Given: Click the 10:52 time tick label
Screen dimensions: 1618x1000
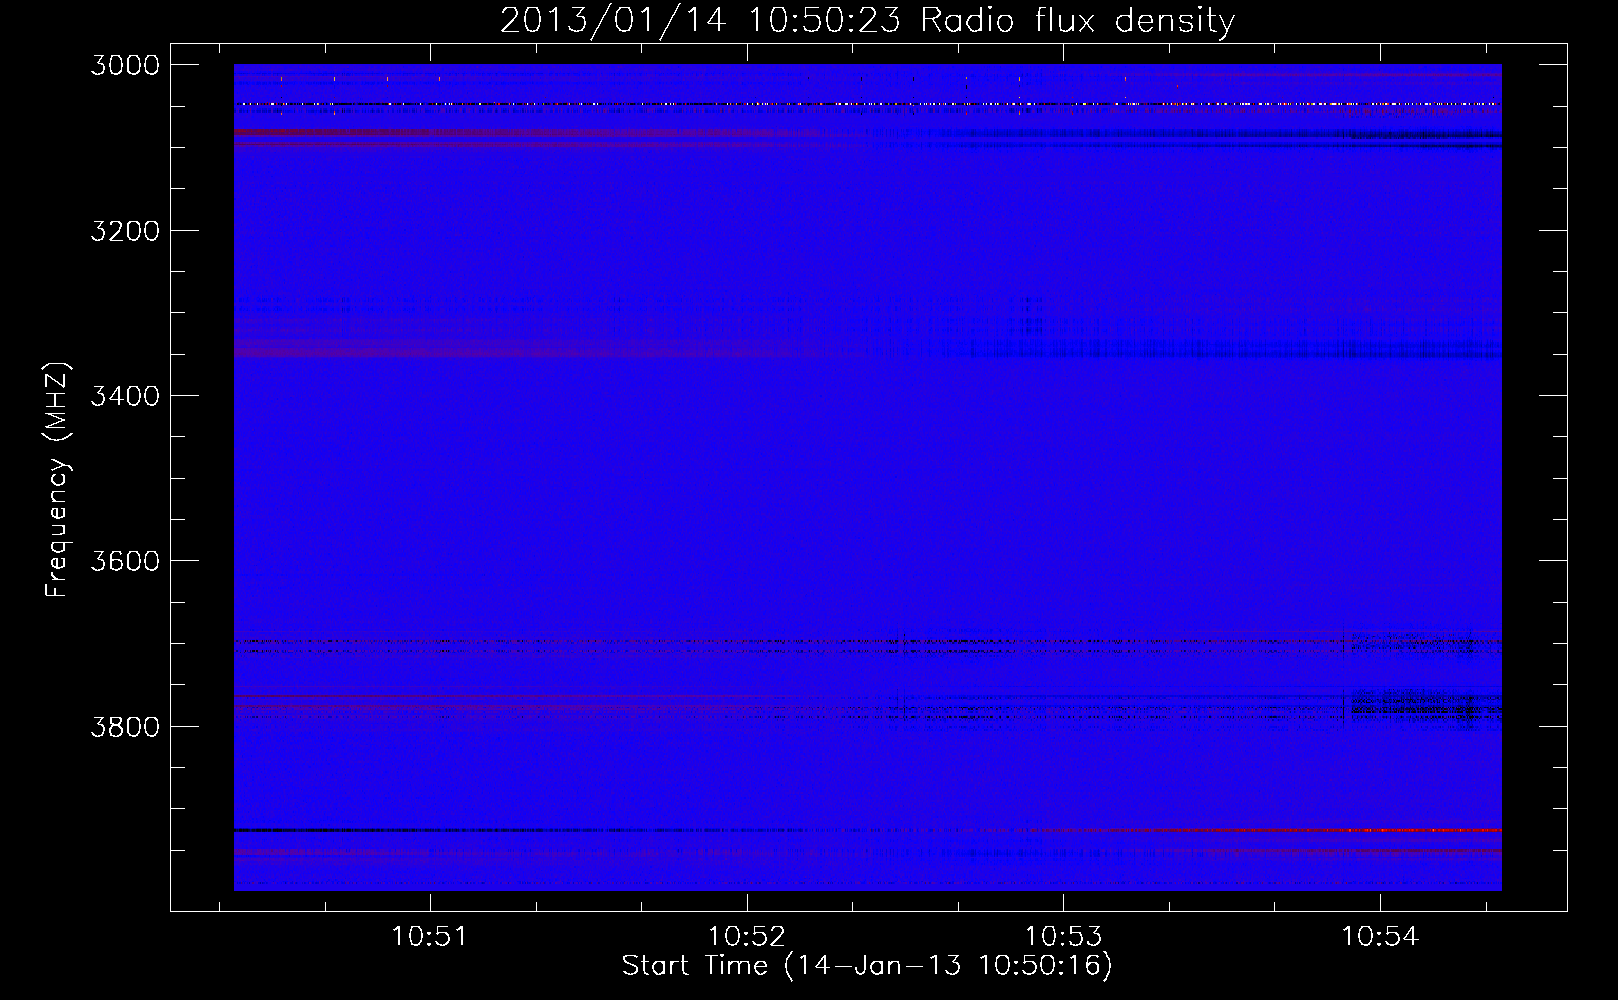Looking at the screenshot, I should point(747,936).
